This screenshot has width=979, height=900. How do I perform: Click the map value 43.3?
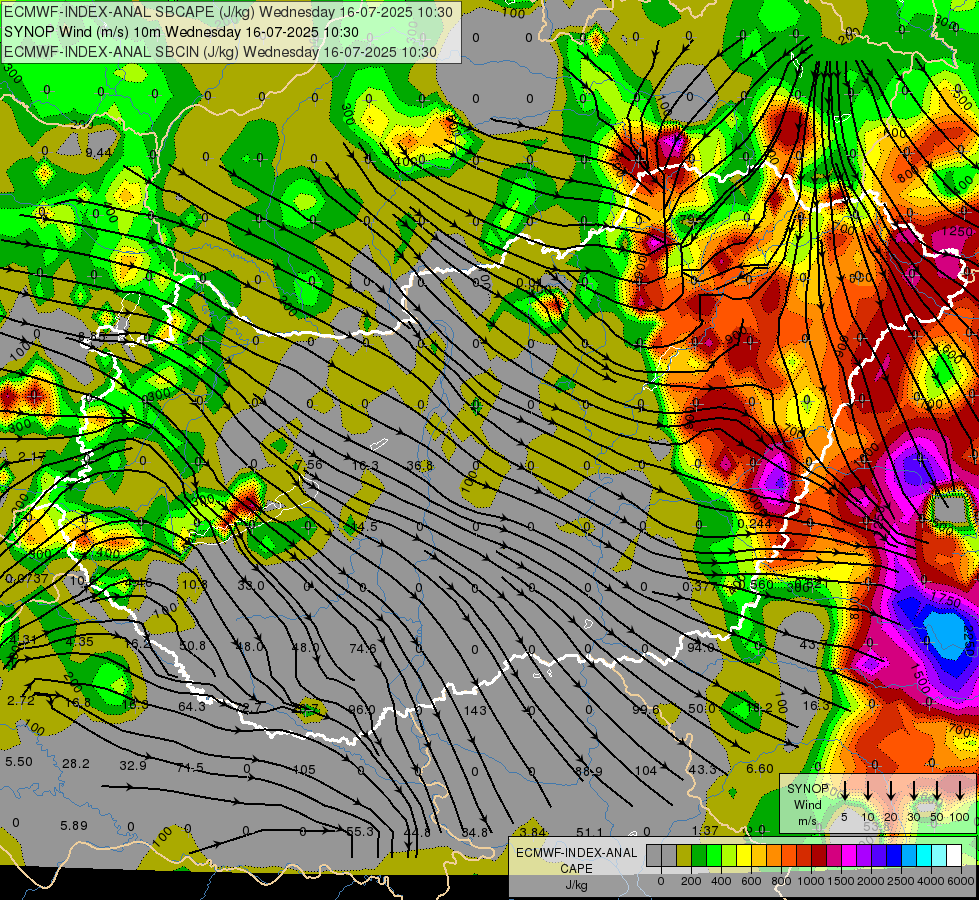point(702,769)
